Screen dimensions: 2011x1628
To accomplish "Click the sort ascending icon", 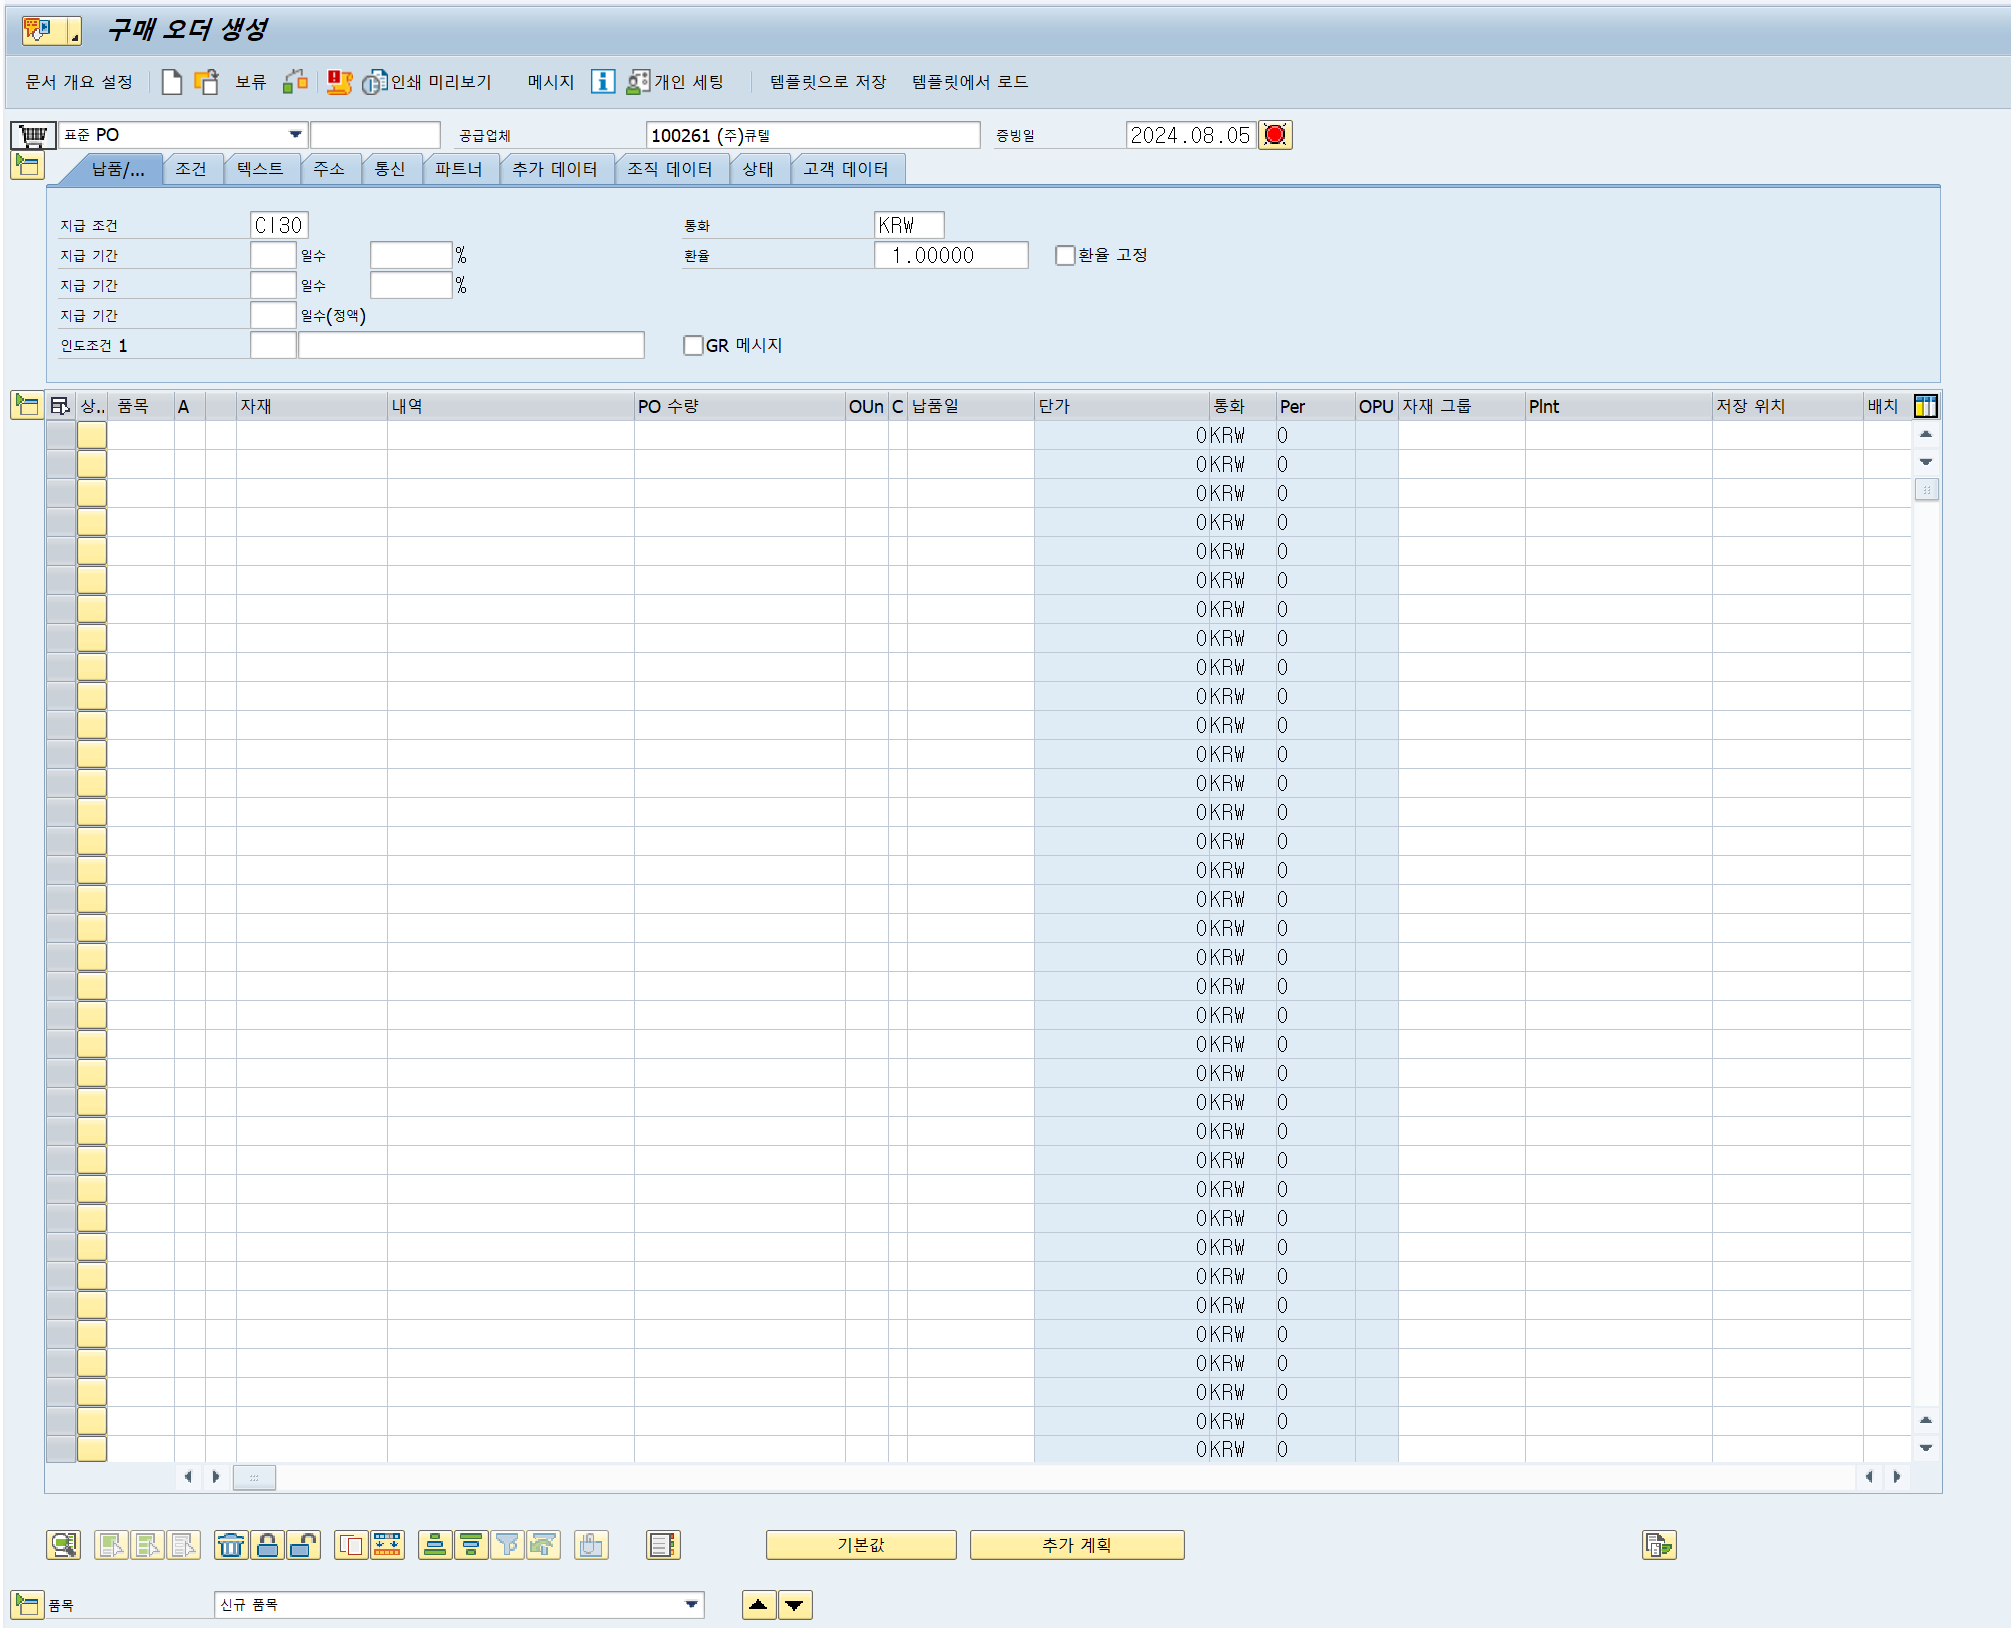I will [435, 1545].
